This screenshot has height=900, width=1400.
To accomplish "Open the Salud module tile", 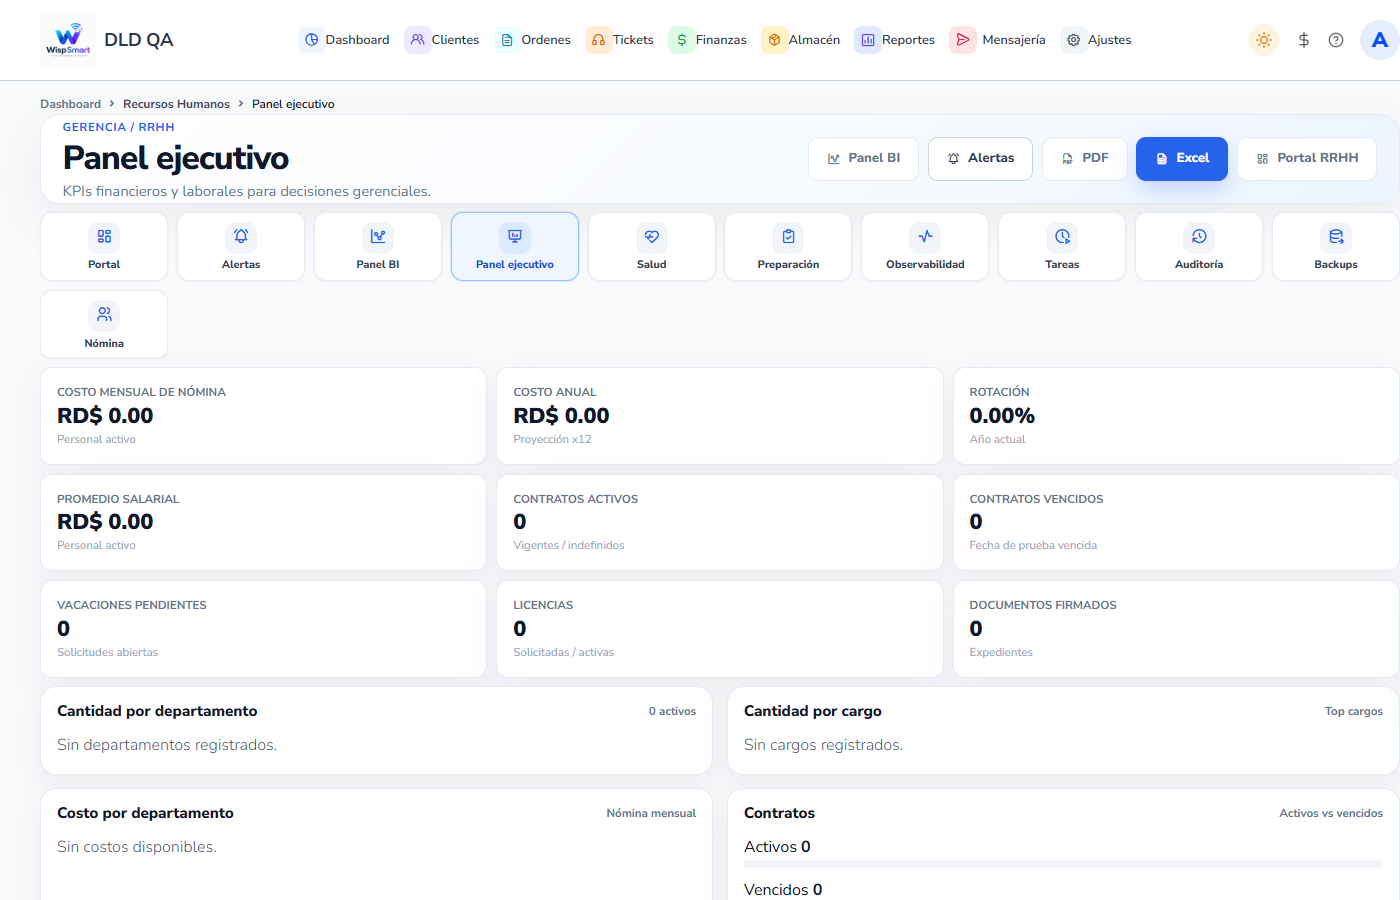I will pyautogui.click(x=652, y=247).
